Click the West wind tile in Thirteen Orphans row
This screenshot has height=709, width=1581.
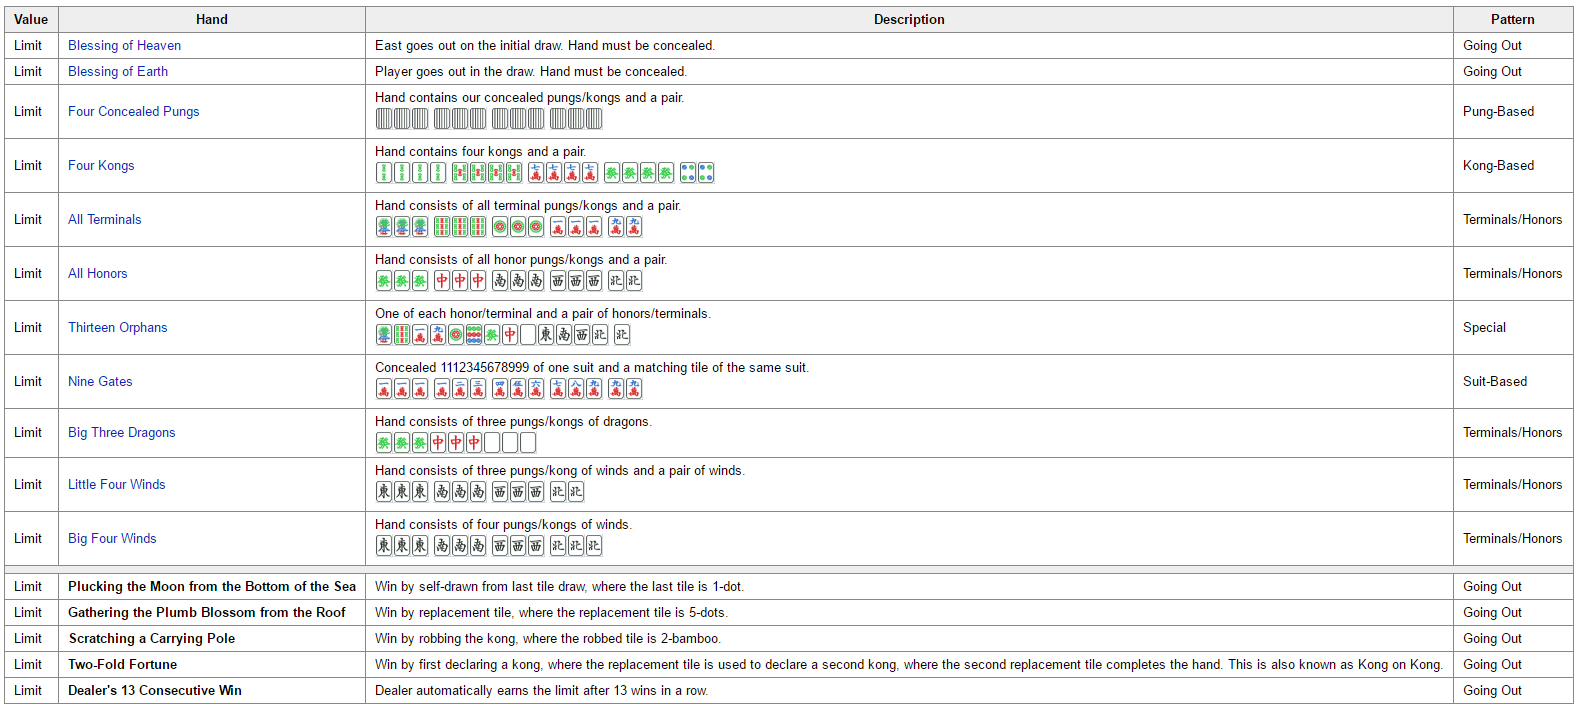tap(582, 335)
